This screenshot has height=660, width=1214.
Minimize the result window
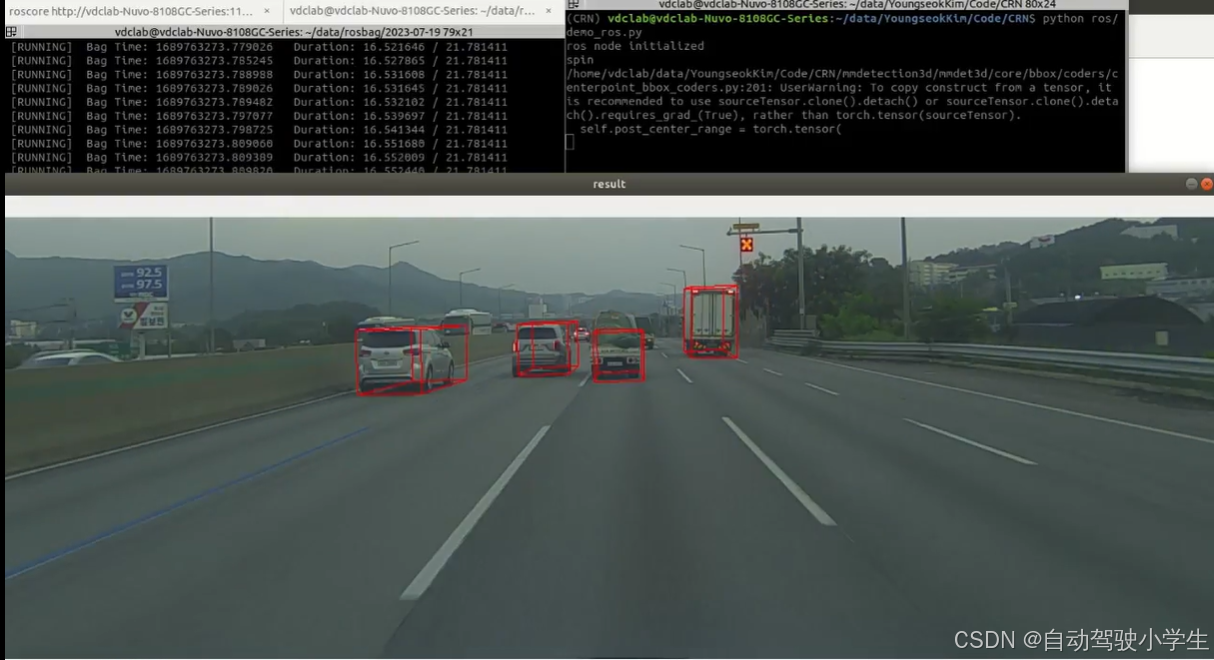tap(1191, 184)
